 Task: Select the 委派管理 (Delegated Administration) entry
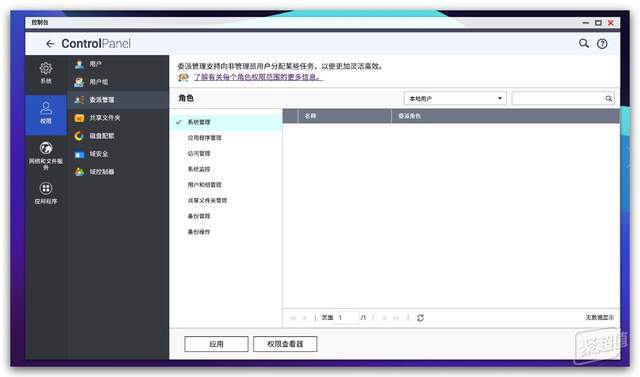[118, 100]
